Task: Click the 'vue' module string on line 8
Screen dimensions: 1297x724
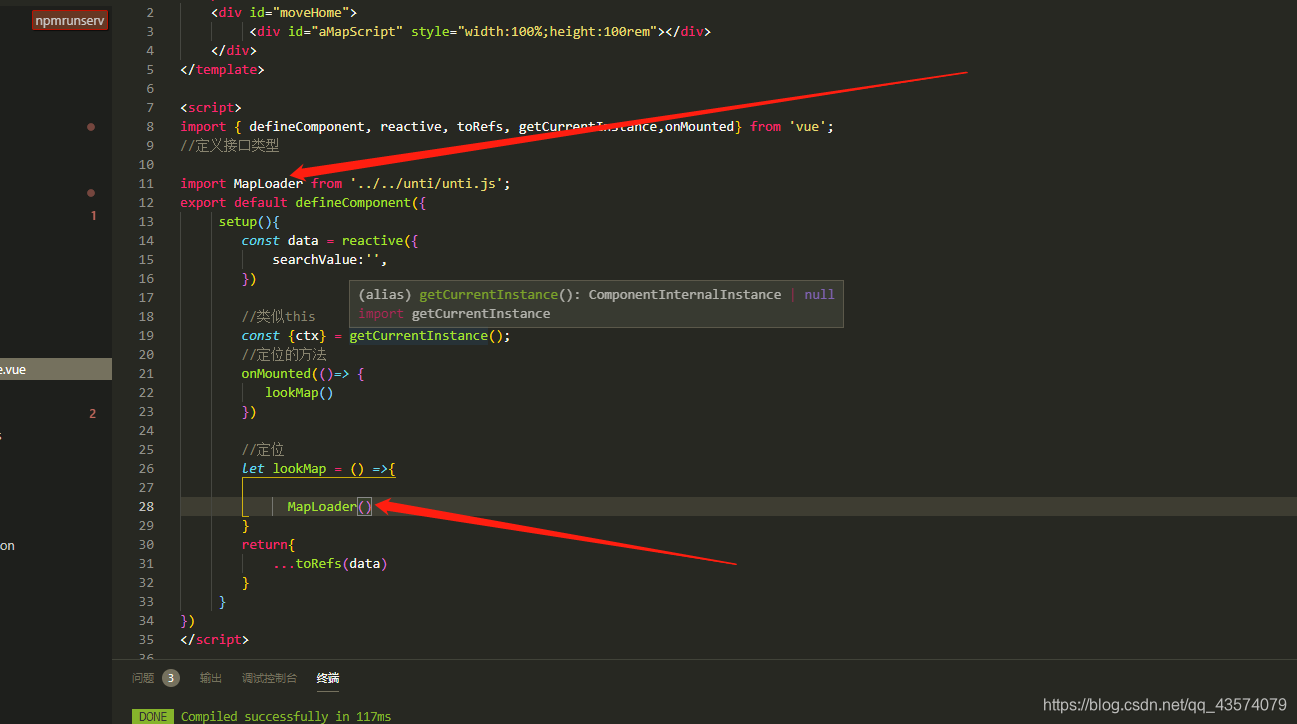Action: point(807,127)
